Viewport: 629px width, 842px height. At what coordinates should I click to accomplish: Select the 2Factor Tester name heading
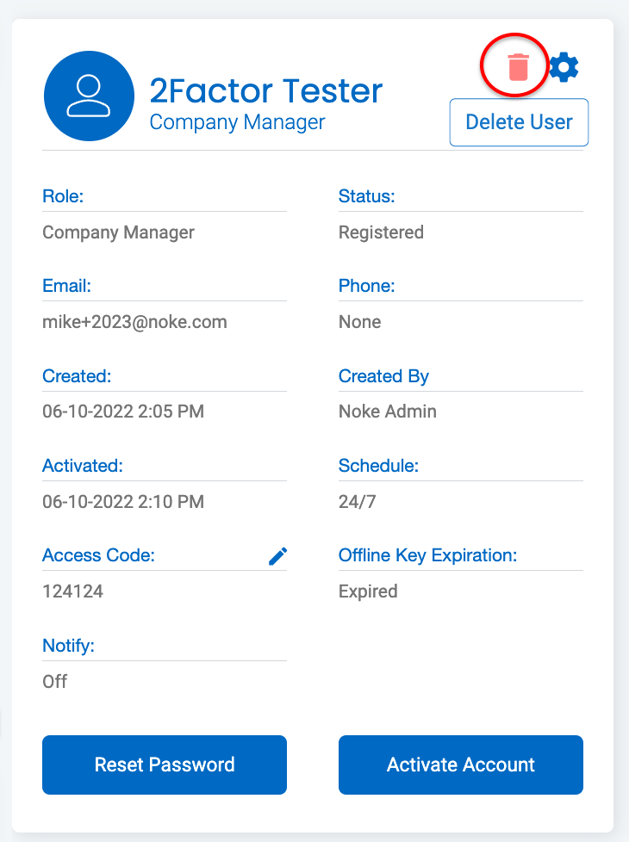[x=266, y=90]
